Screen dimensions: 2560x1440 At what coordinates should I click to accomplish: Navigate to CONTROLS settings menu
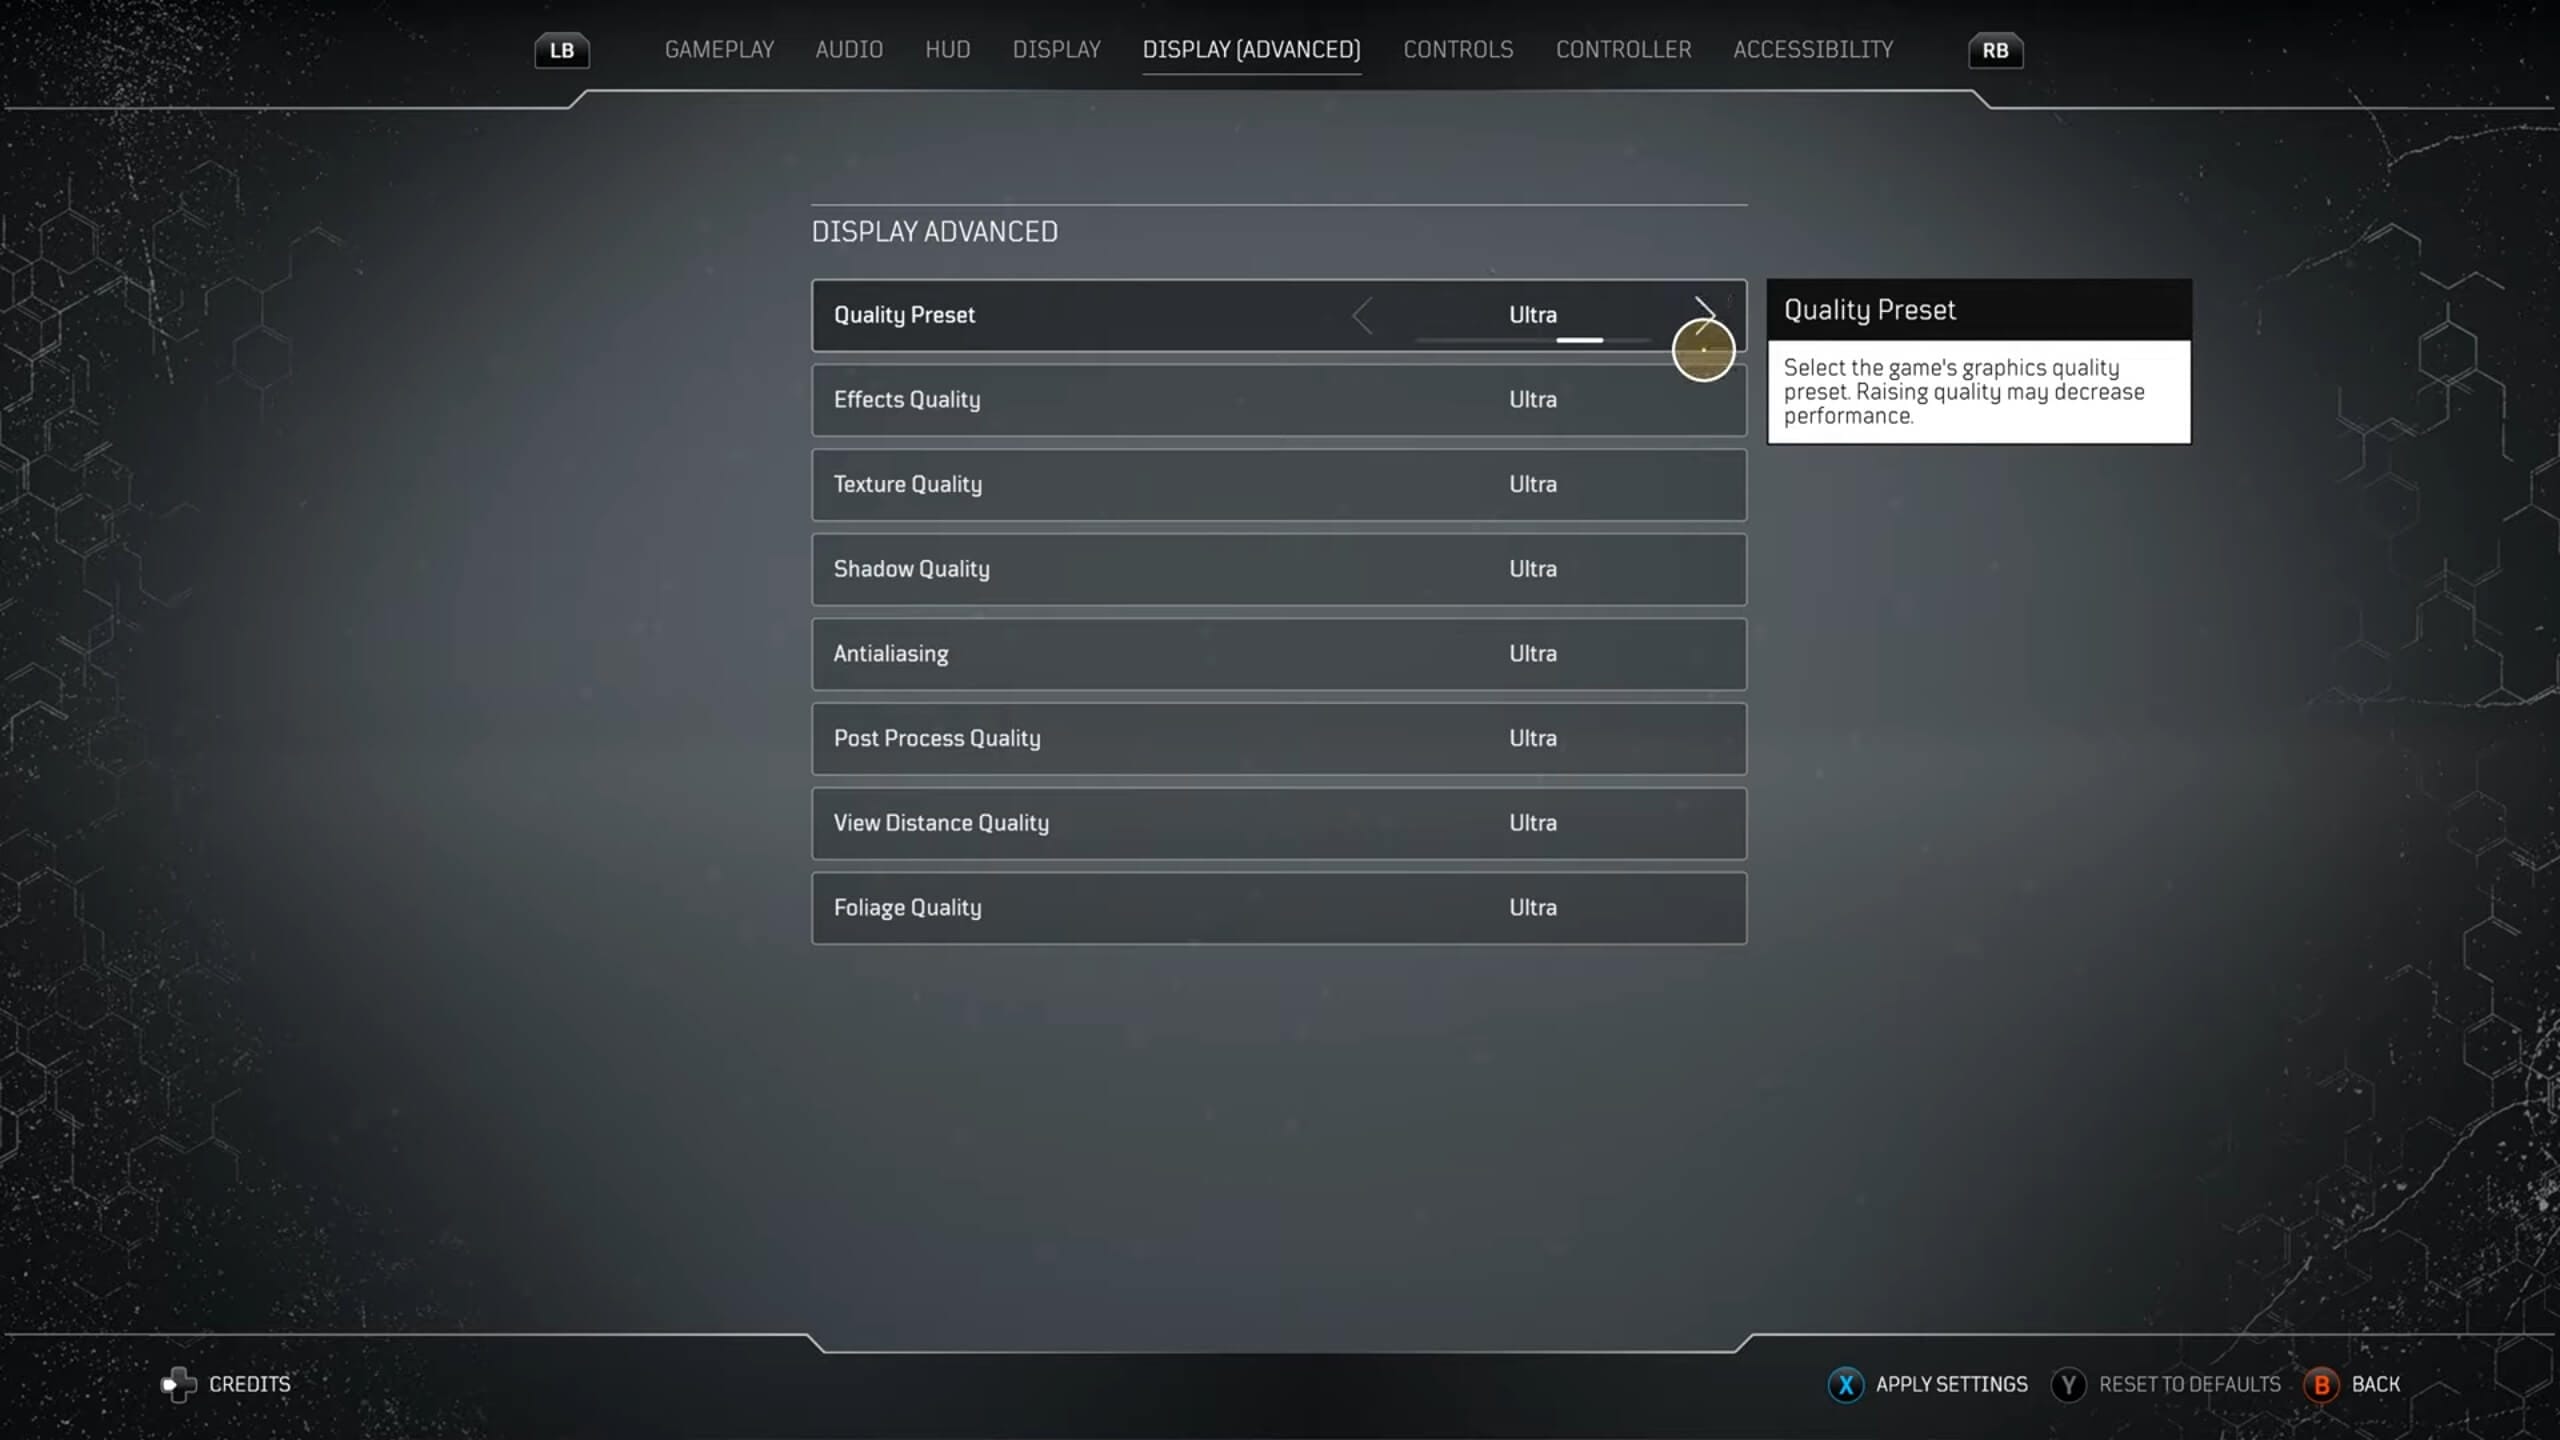click(1458, 49)
